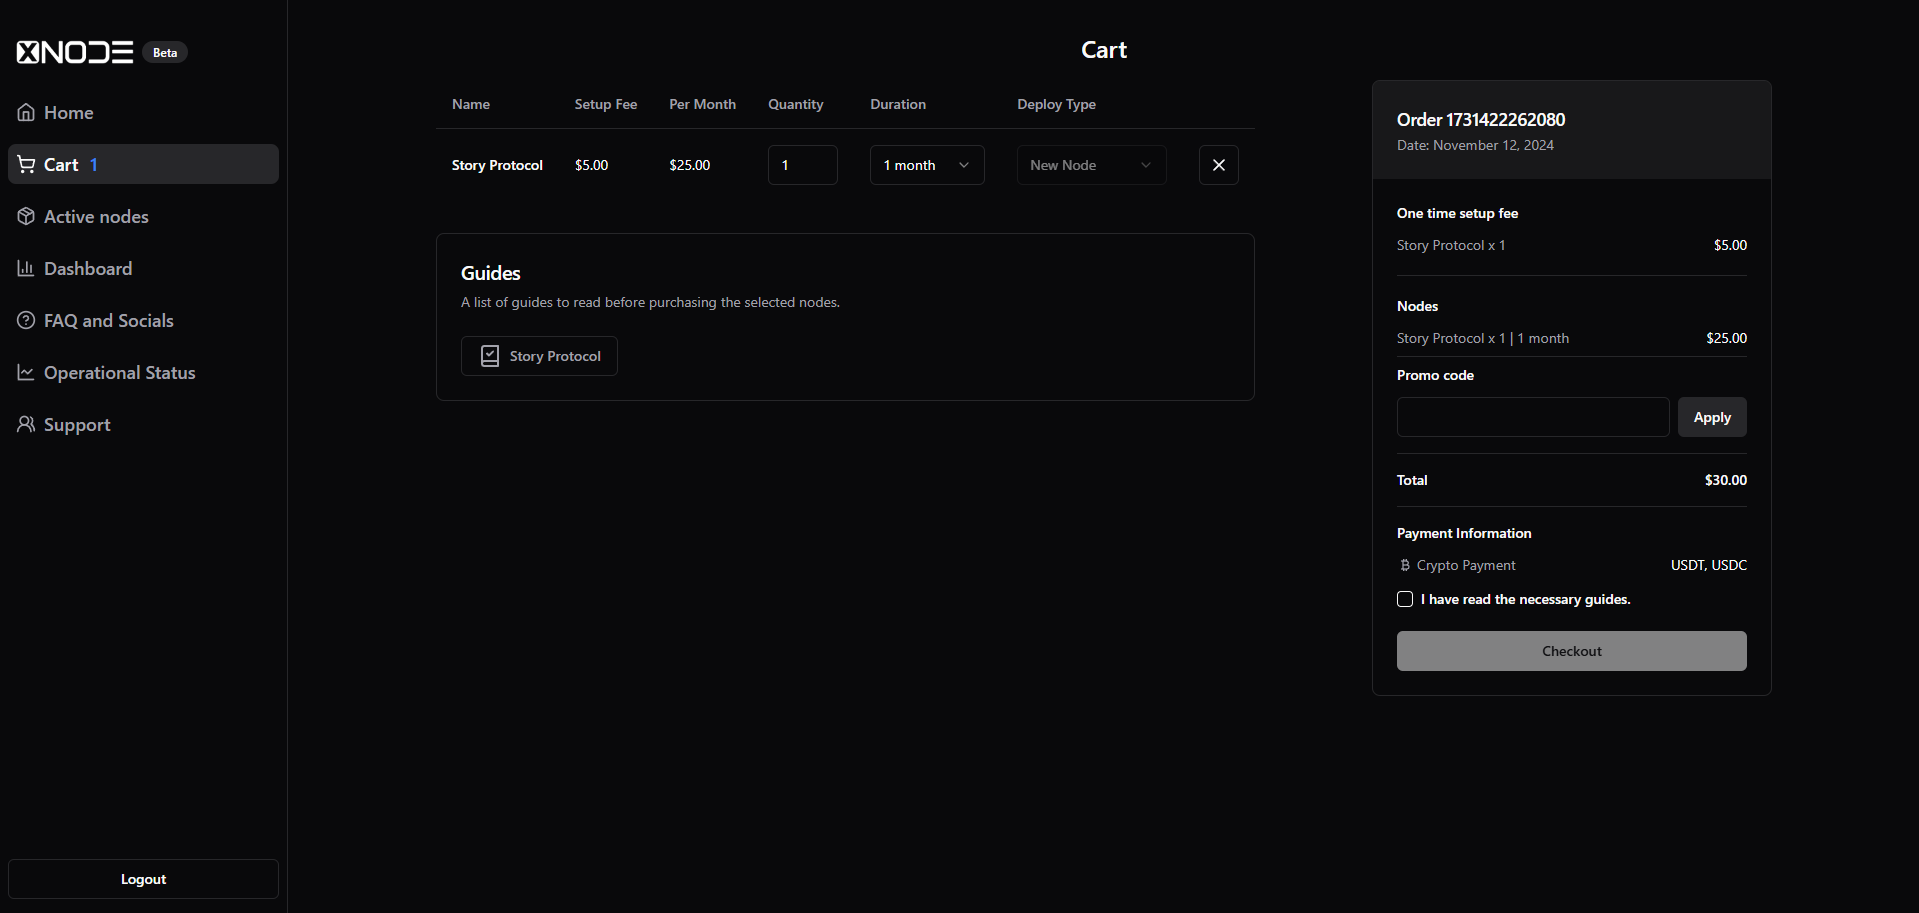The image size is (1919, 913).
Task: Open FAQ and Socials page
Action: (x=108, y=321)
